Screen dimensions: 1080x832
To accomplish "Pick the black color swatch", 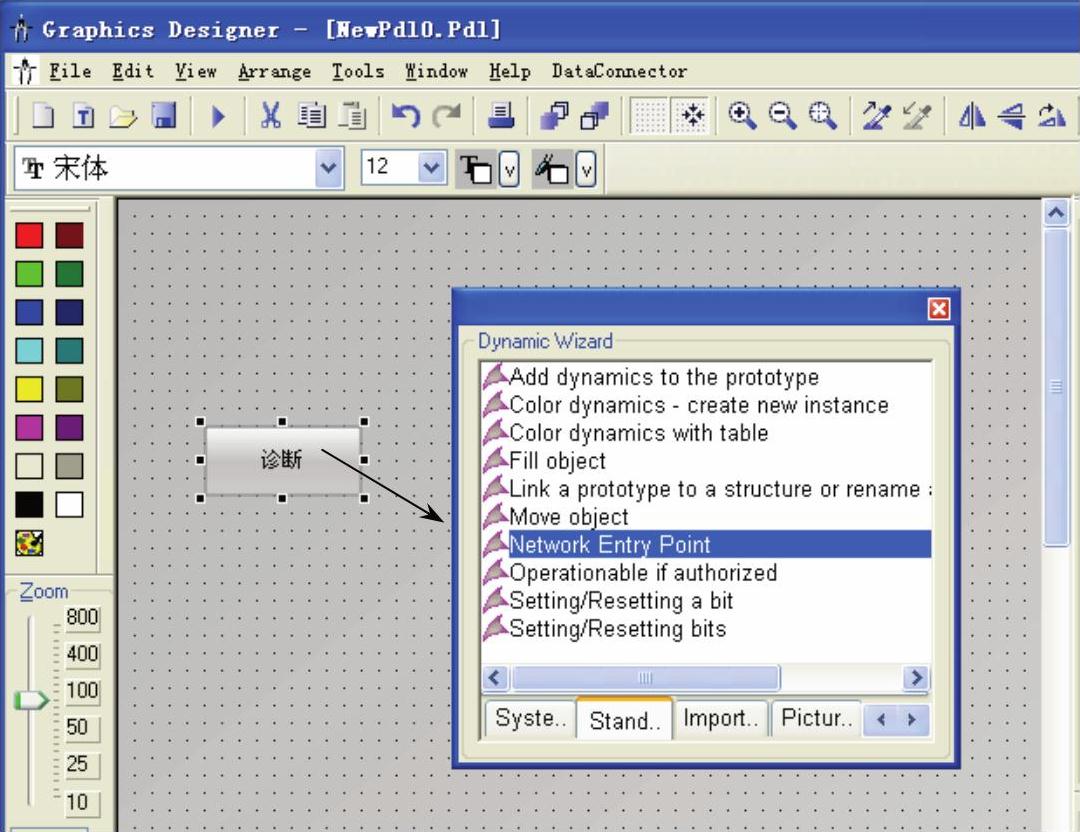I will (x=29, y=504).
